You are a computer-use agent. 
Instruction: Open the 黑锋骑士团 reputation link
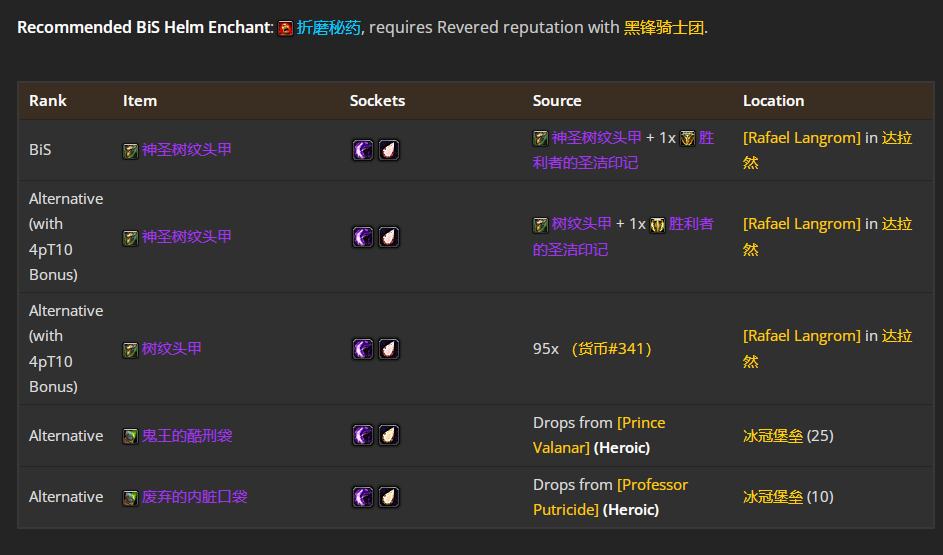point(664,28)
